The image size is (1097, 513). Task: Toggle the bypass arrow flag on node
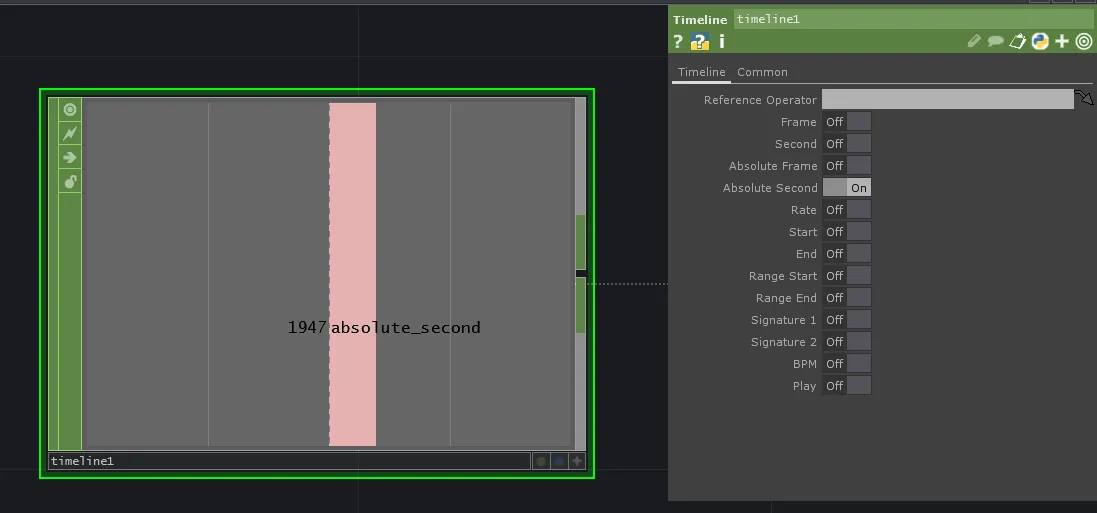pos(70,157)
